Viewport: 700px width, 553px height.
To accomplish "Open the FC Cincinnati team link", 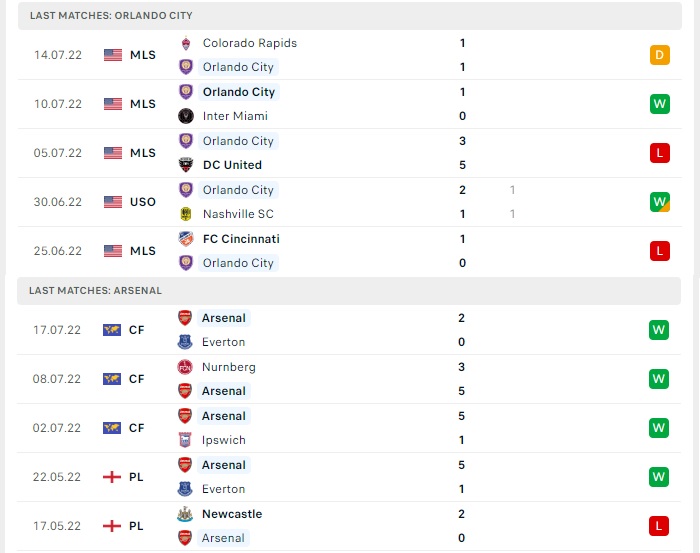I will pos(241,239).
